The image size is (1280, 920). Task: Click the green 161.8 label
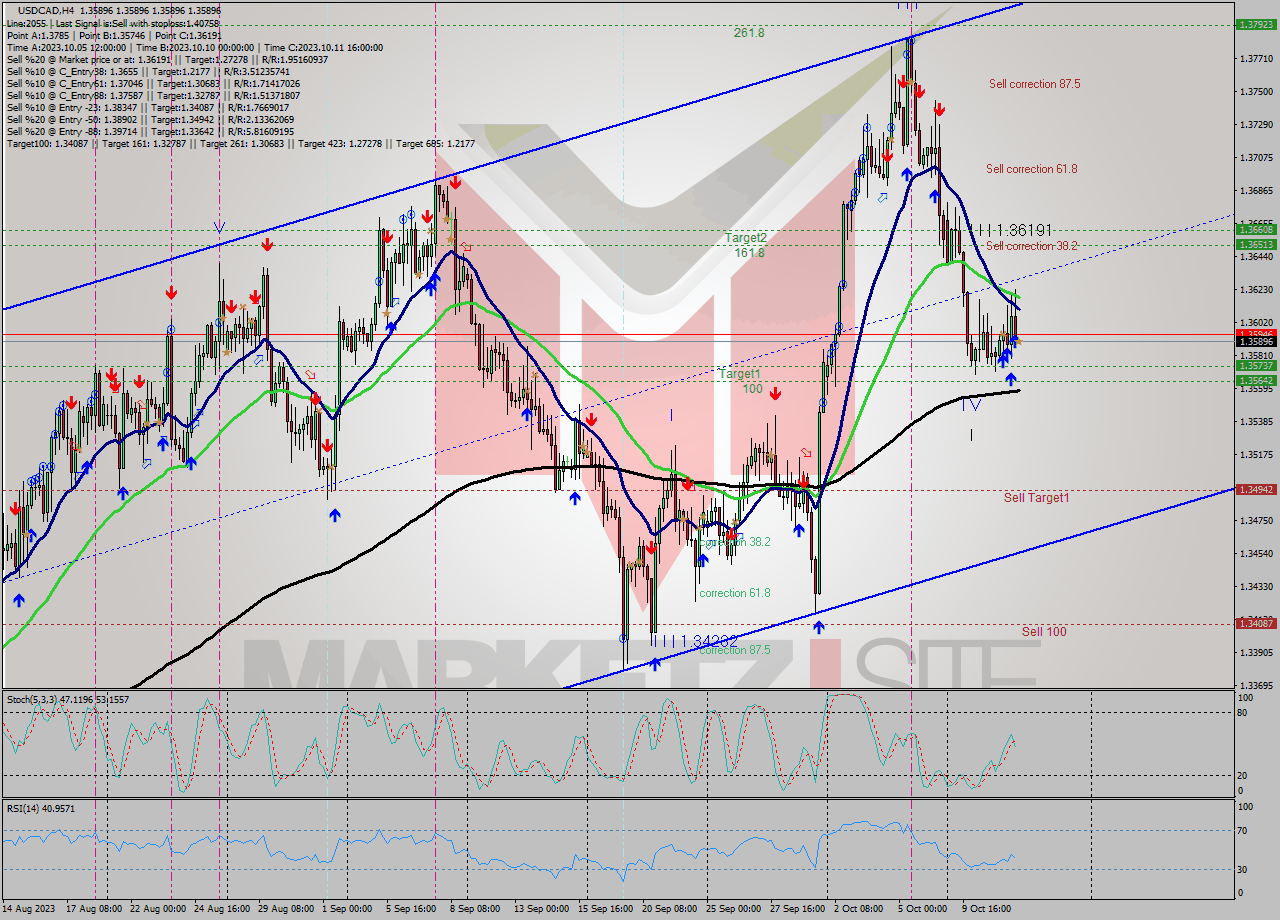tap(748, 253)
